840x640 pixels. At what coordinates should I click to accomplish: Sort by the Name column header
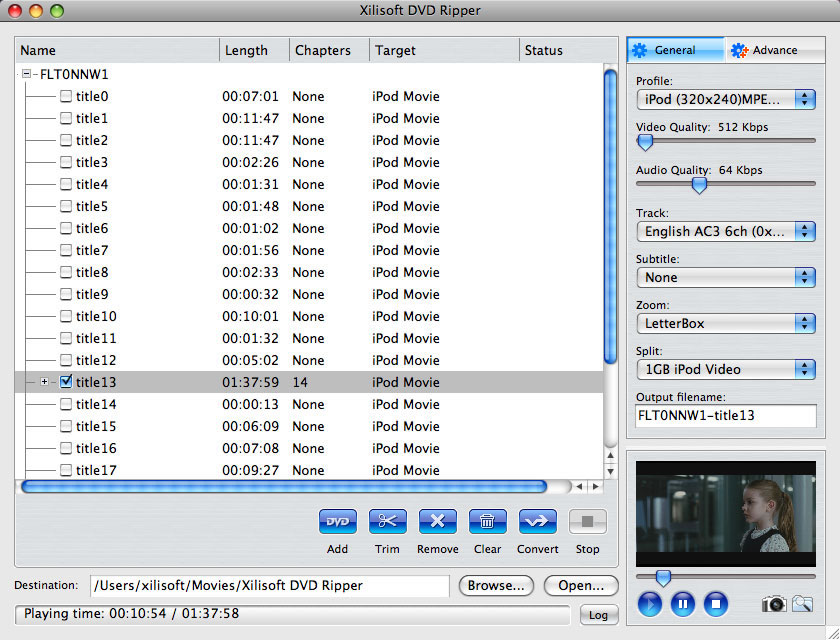tap(117, 50)
